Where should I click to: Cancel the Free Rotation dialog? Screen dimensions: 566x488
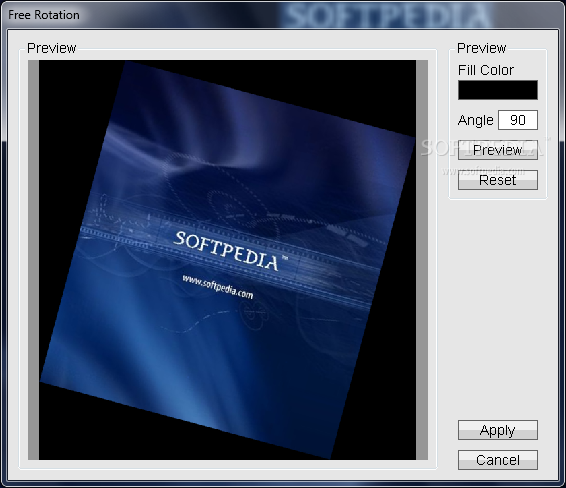click(498, 460)
